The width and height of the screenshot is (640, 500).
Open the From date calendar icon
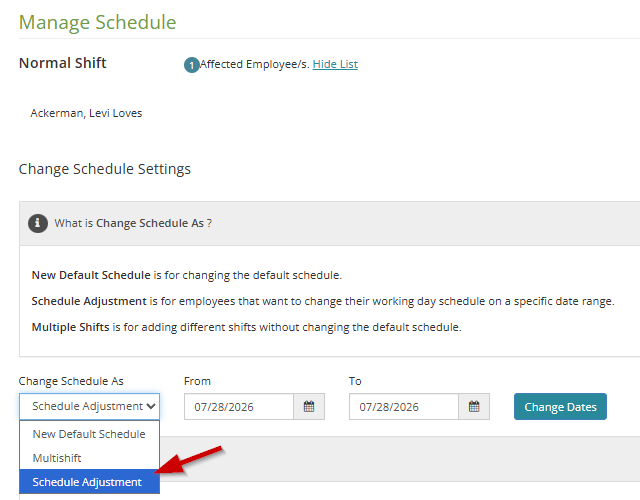(309, 407)
